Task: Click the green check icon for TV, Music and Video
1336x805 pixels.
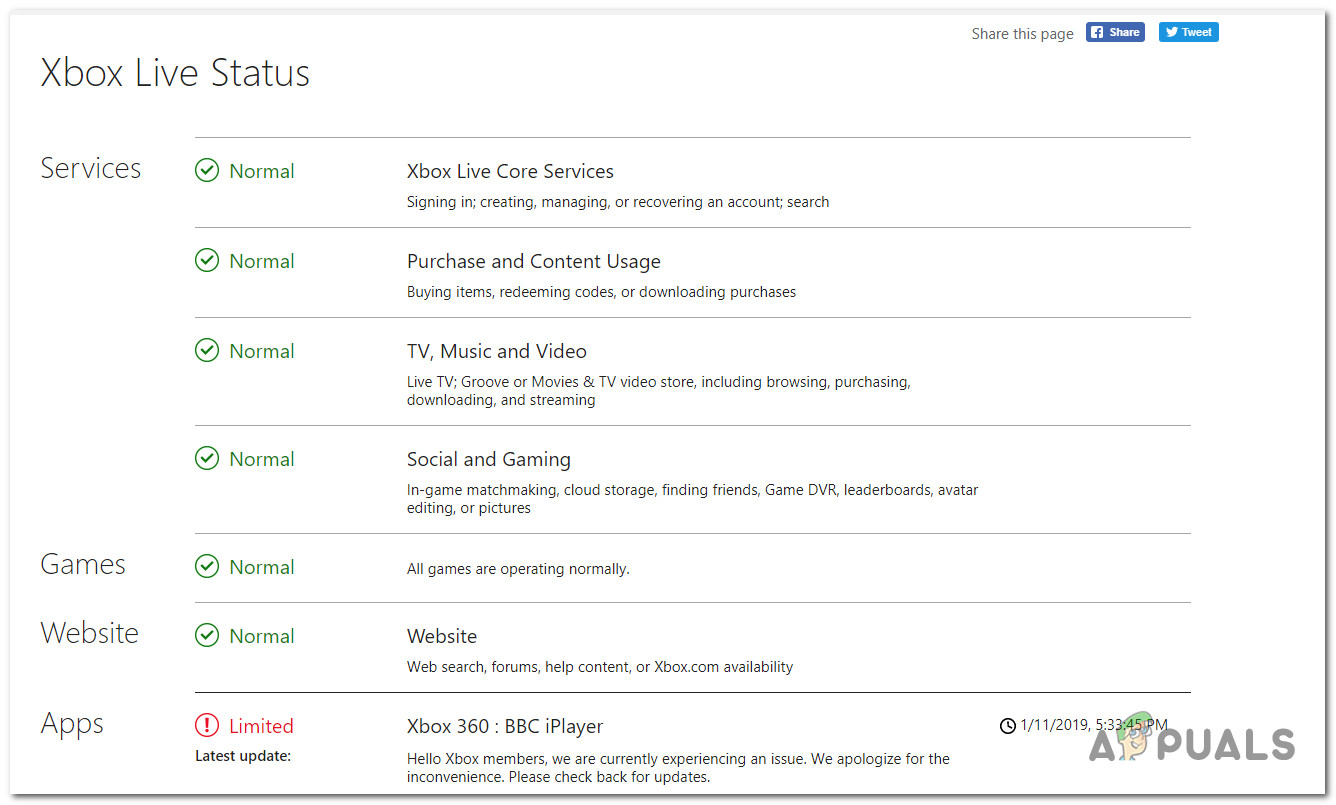Action: (x=207, y=351)
